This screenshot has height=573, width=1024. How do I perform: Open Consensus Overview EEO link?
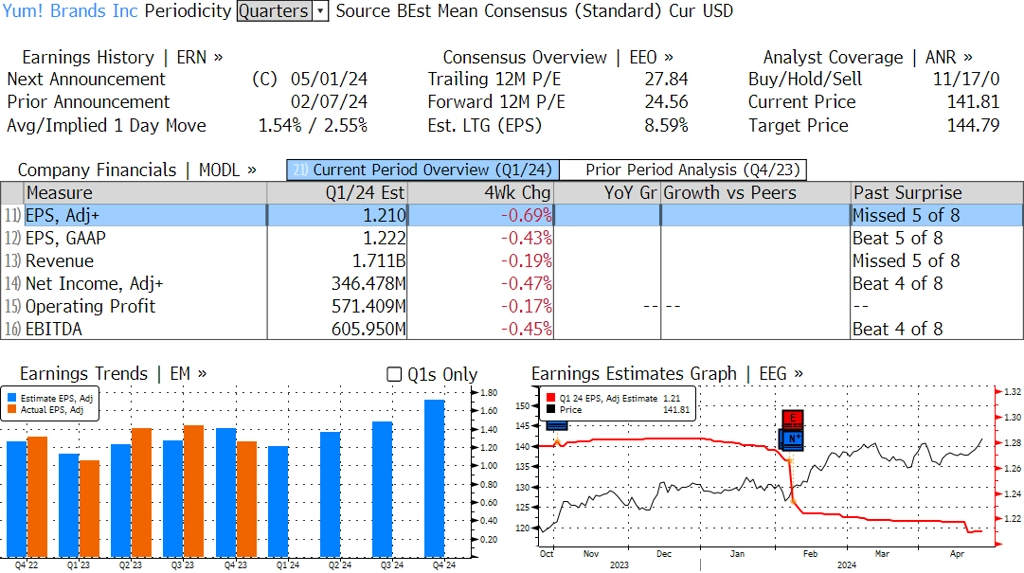pos(558,57)
